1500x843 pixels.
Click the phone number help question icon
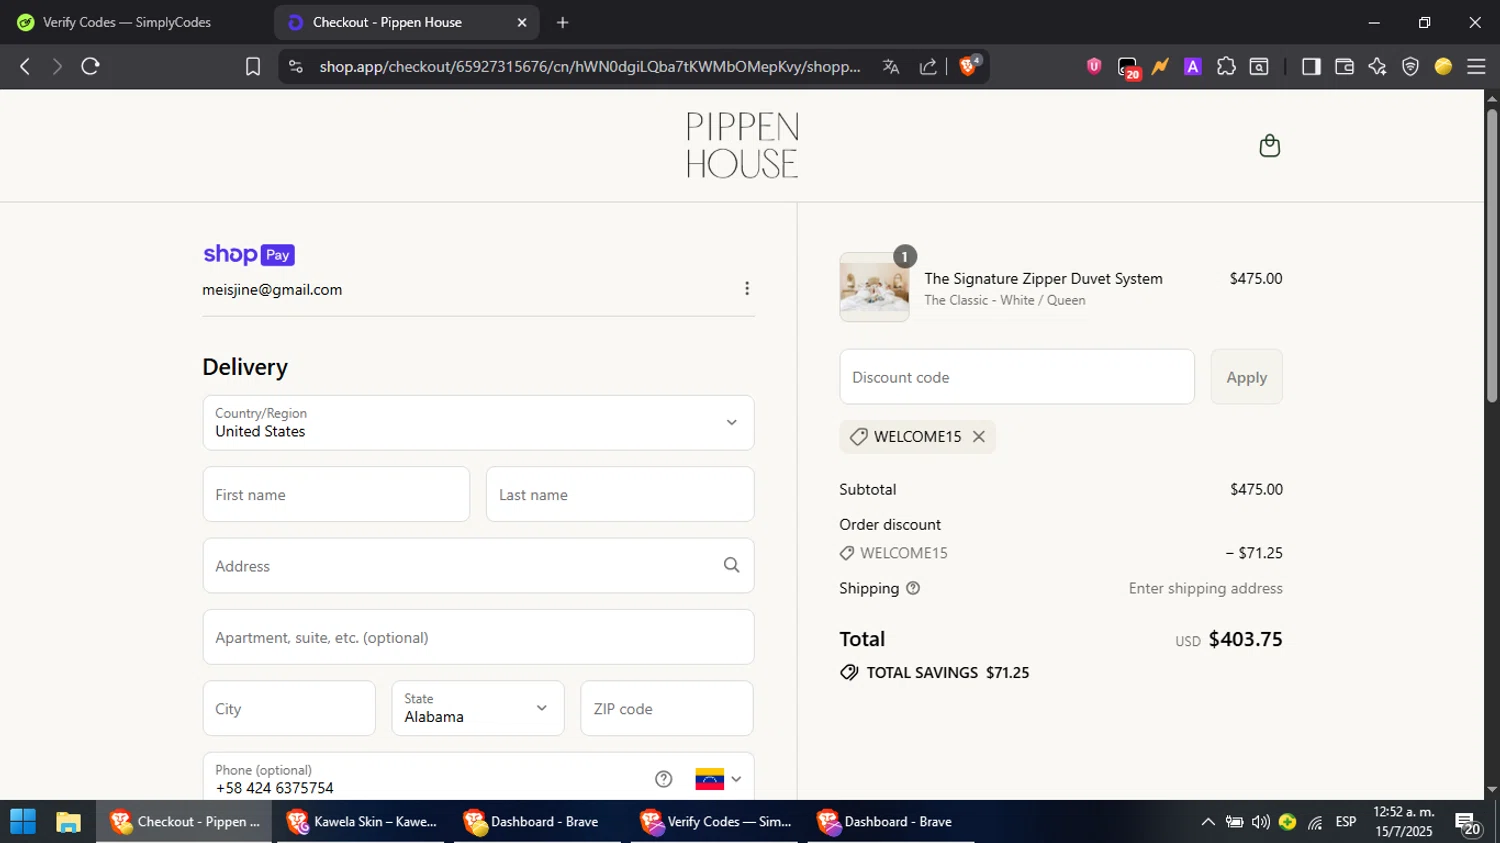tap(663, 779)
